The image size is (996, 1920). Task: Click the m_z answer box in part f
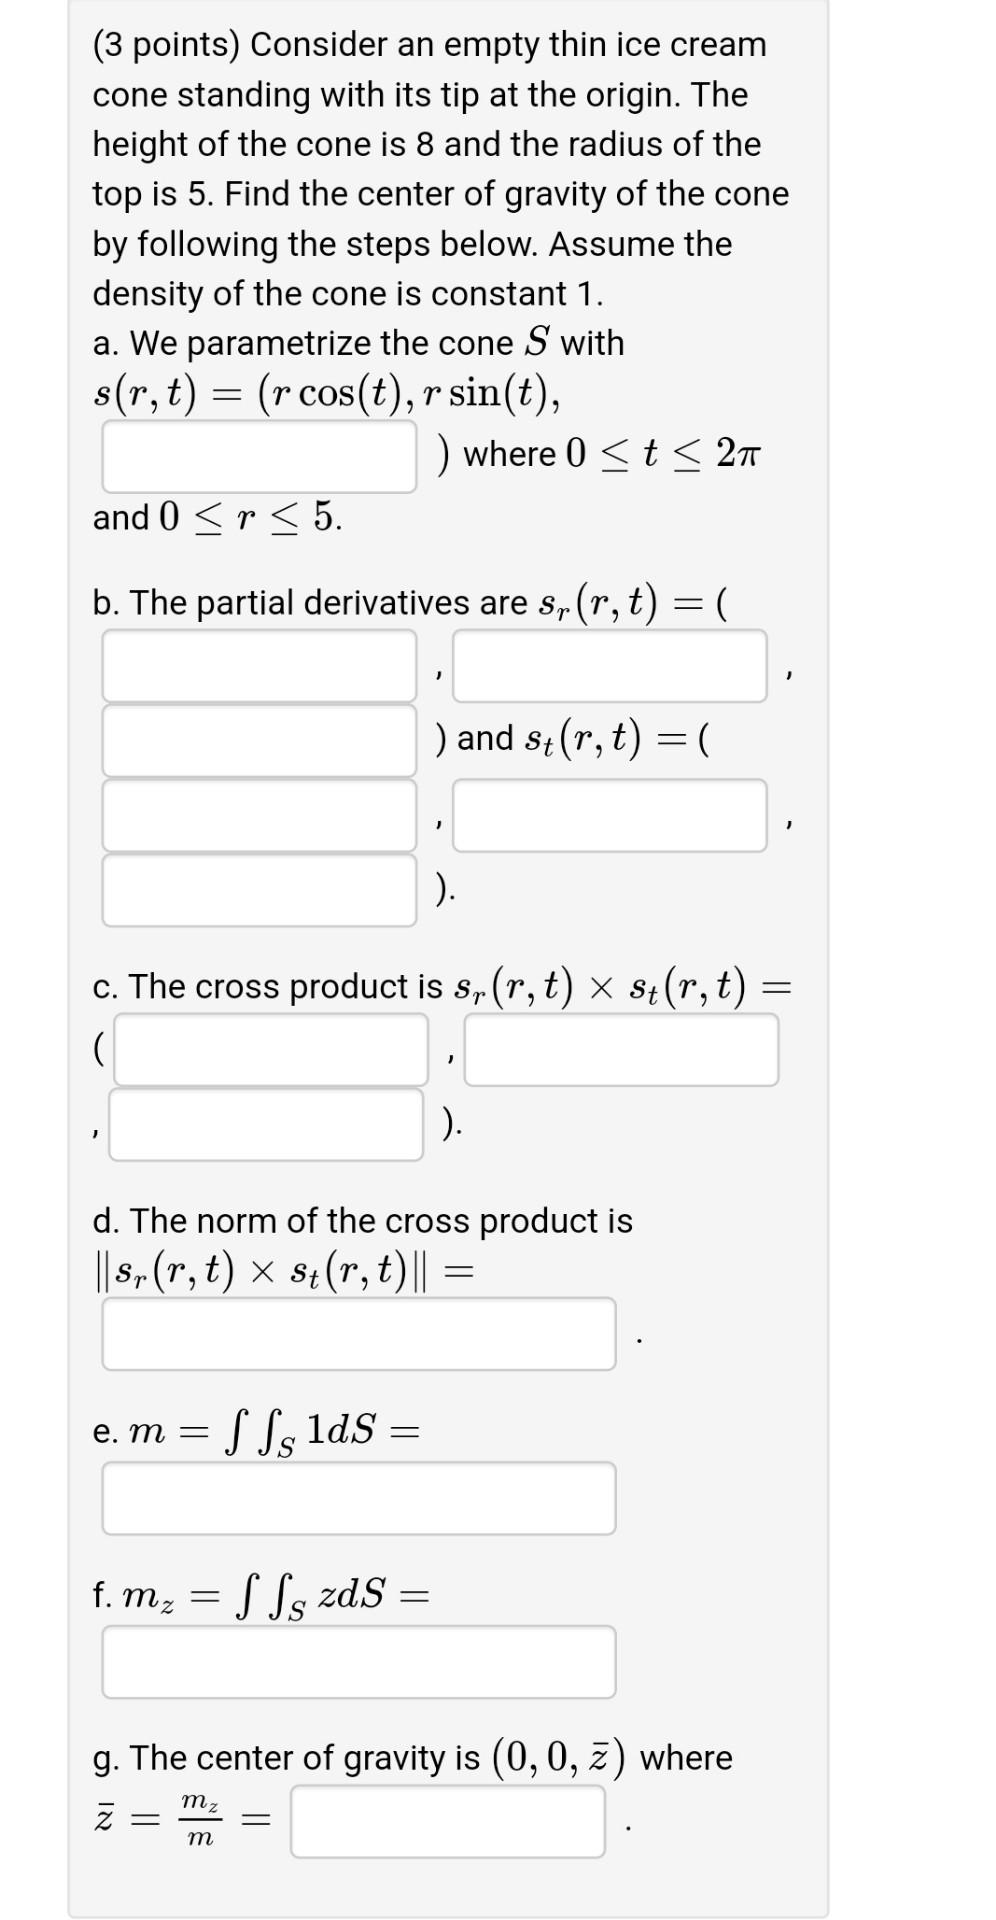click(357, 1661)
